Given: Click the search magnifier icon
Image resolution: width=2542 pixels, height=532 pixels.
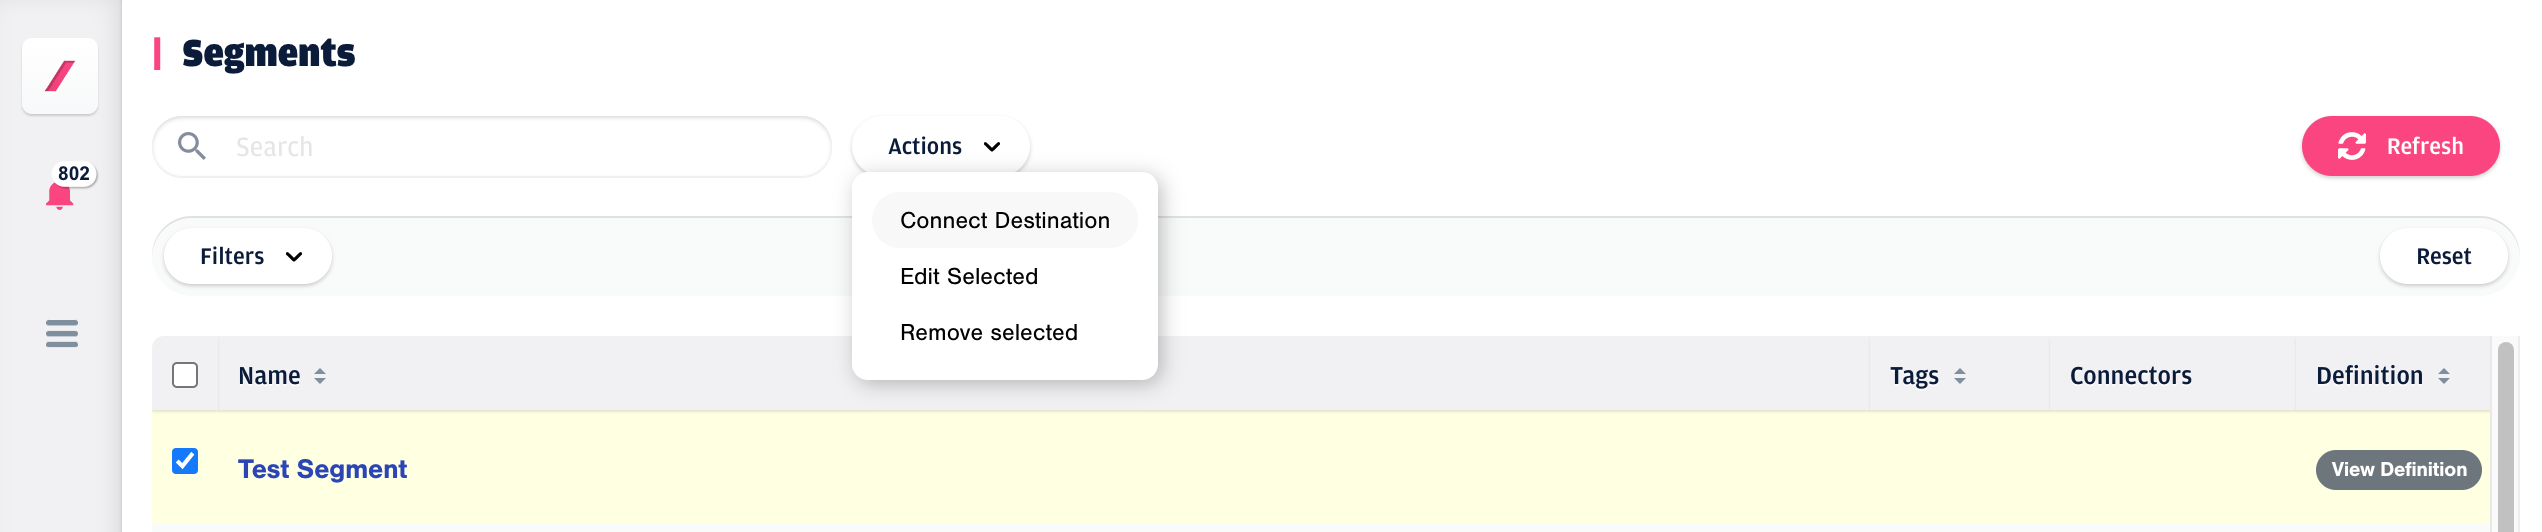Looking at the screenshot, I should 191,146.
